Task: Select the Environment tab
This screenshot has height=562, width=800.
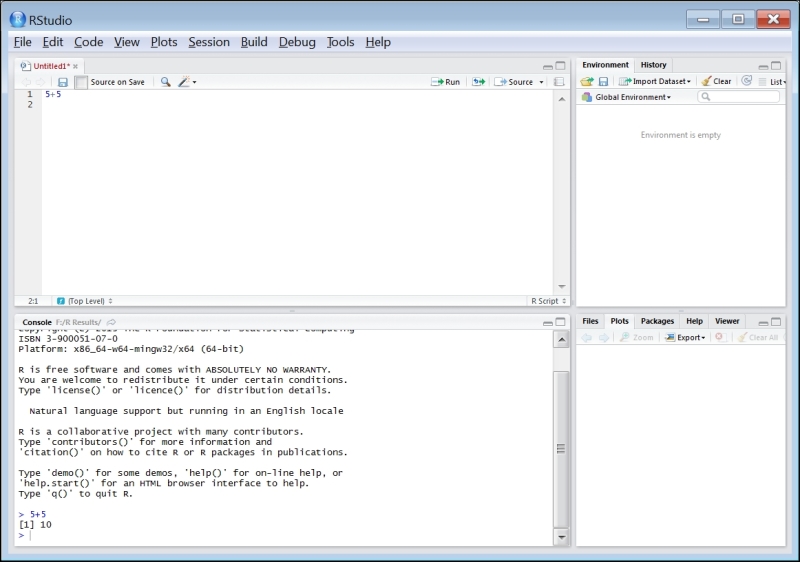Action: click(606, 65)
